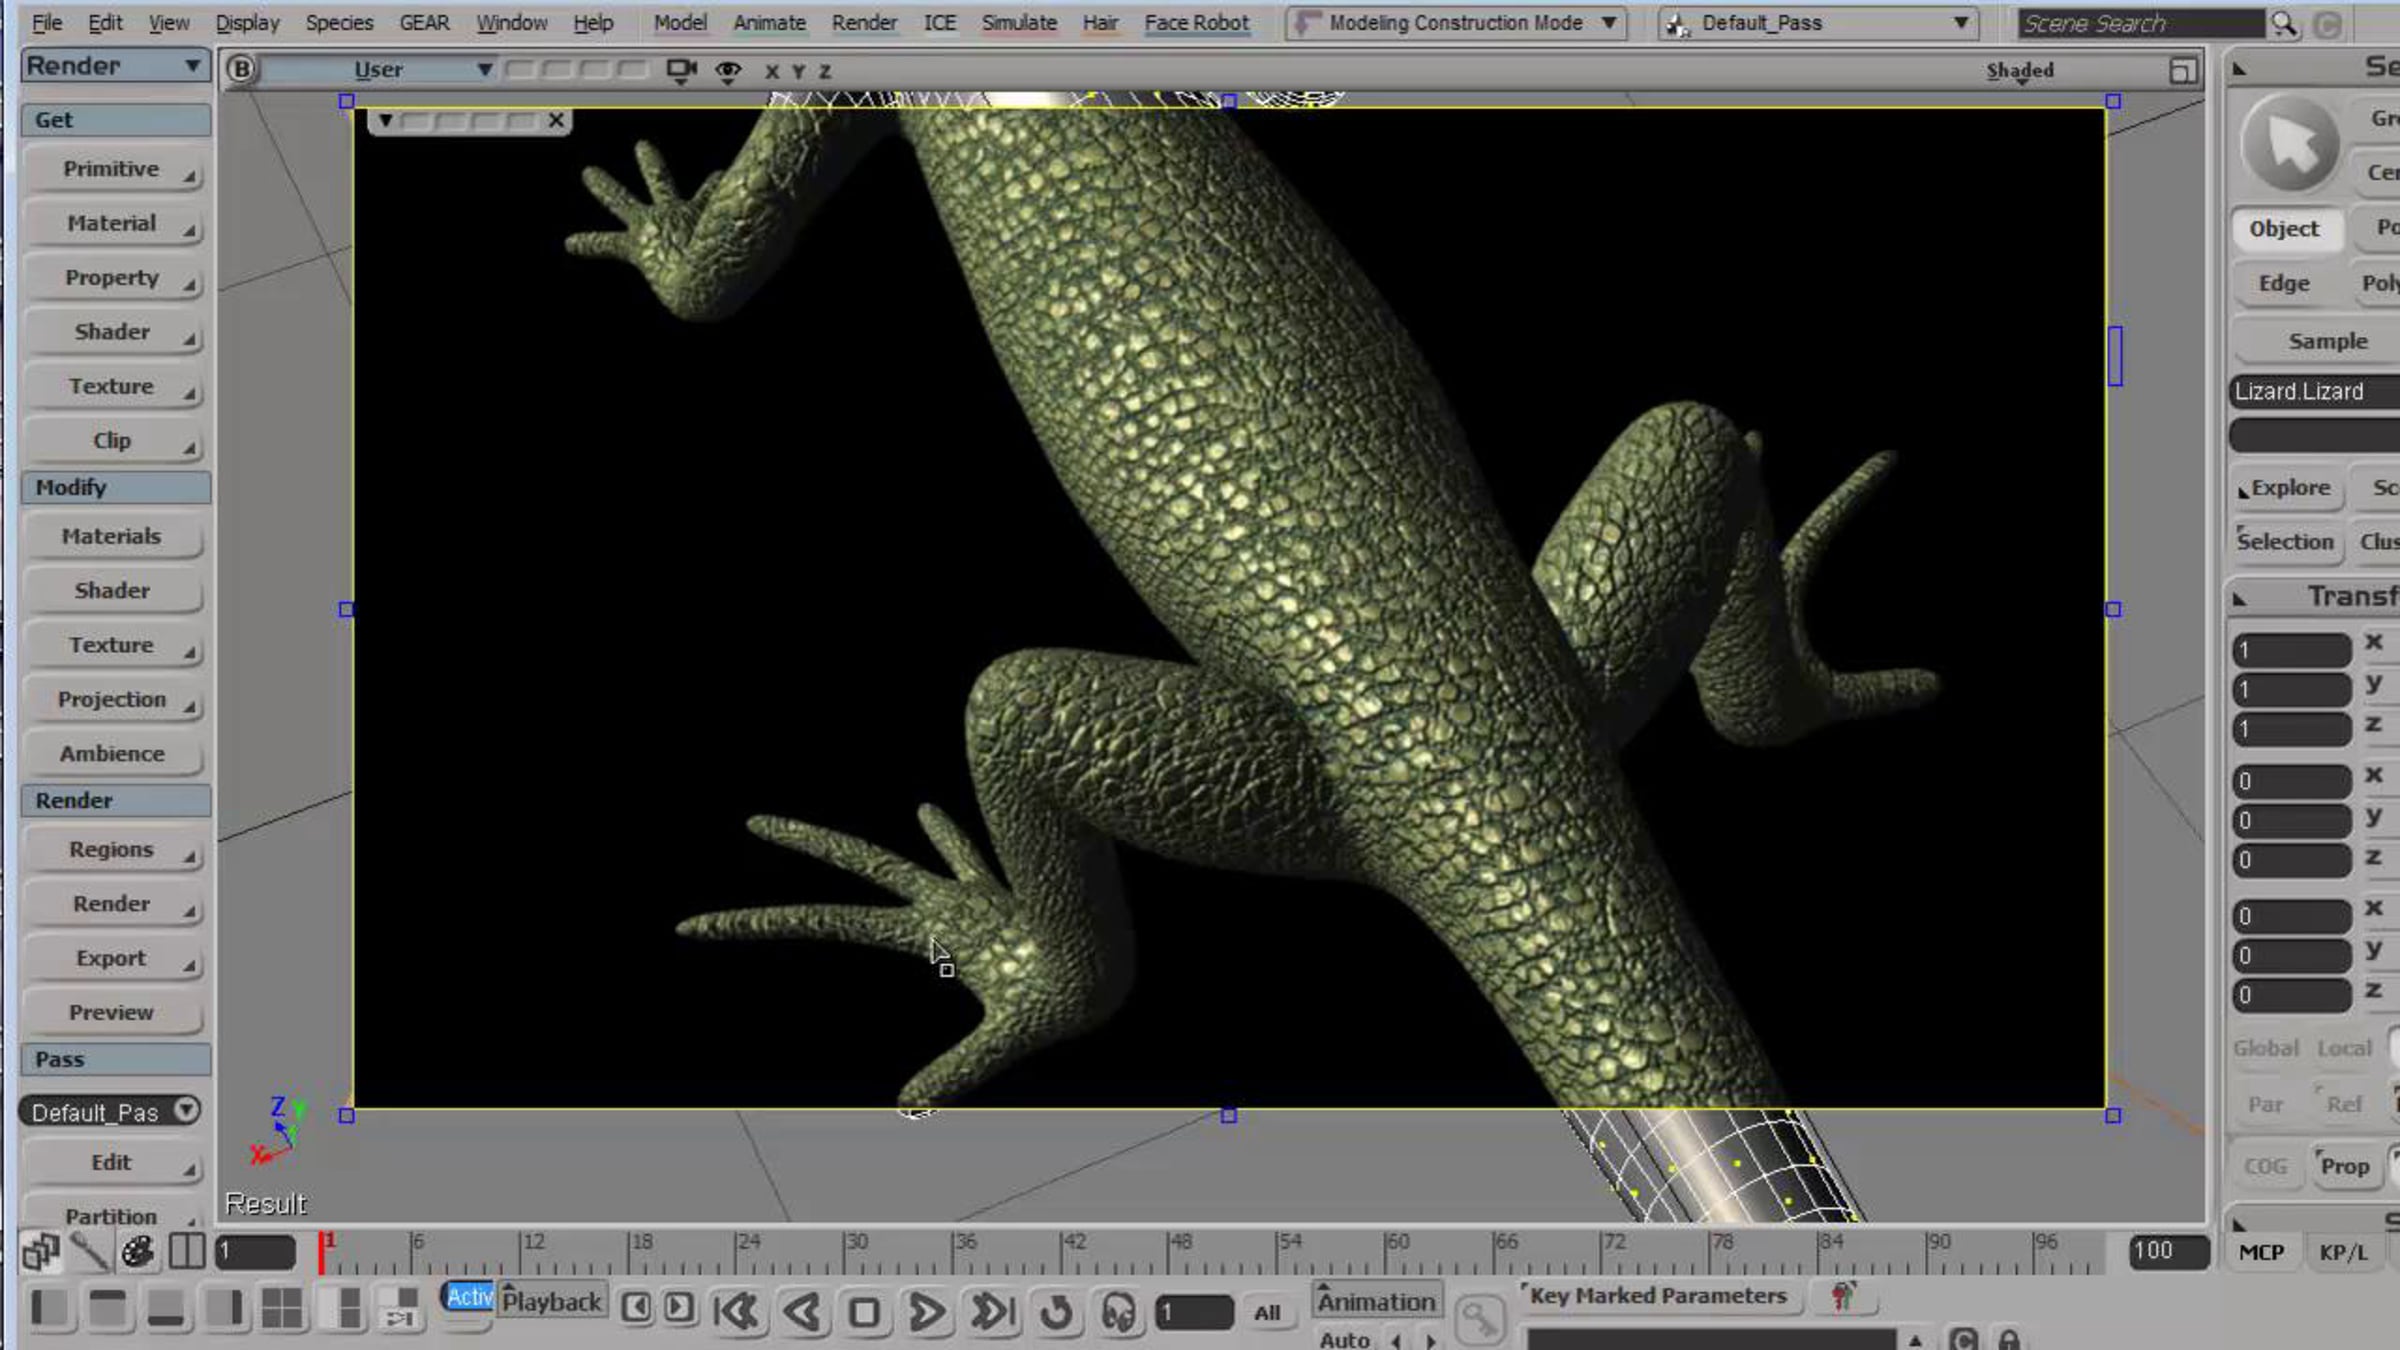Toggle the eye visibility icon in viewport
The height and width of the screenshot is (1350, 2400).
[x=728, y=70]
